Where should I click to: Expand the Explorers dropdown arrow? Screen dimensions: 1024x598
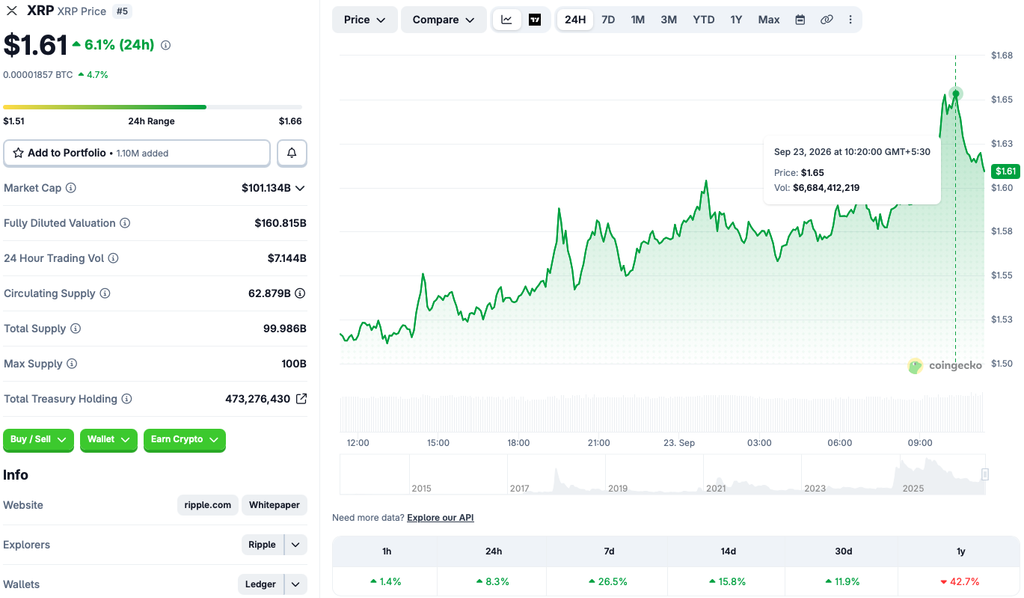click(x=295, y=544)
